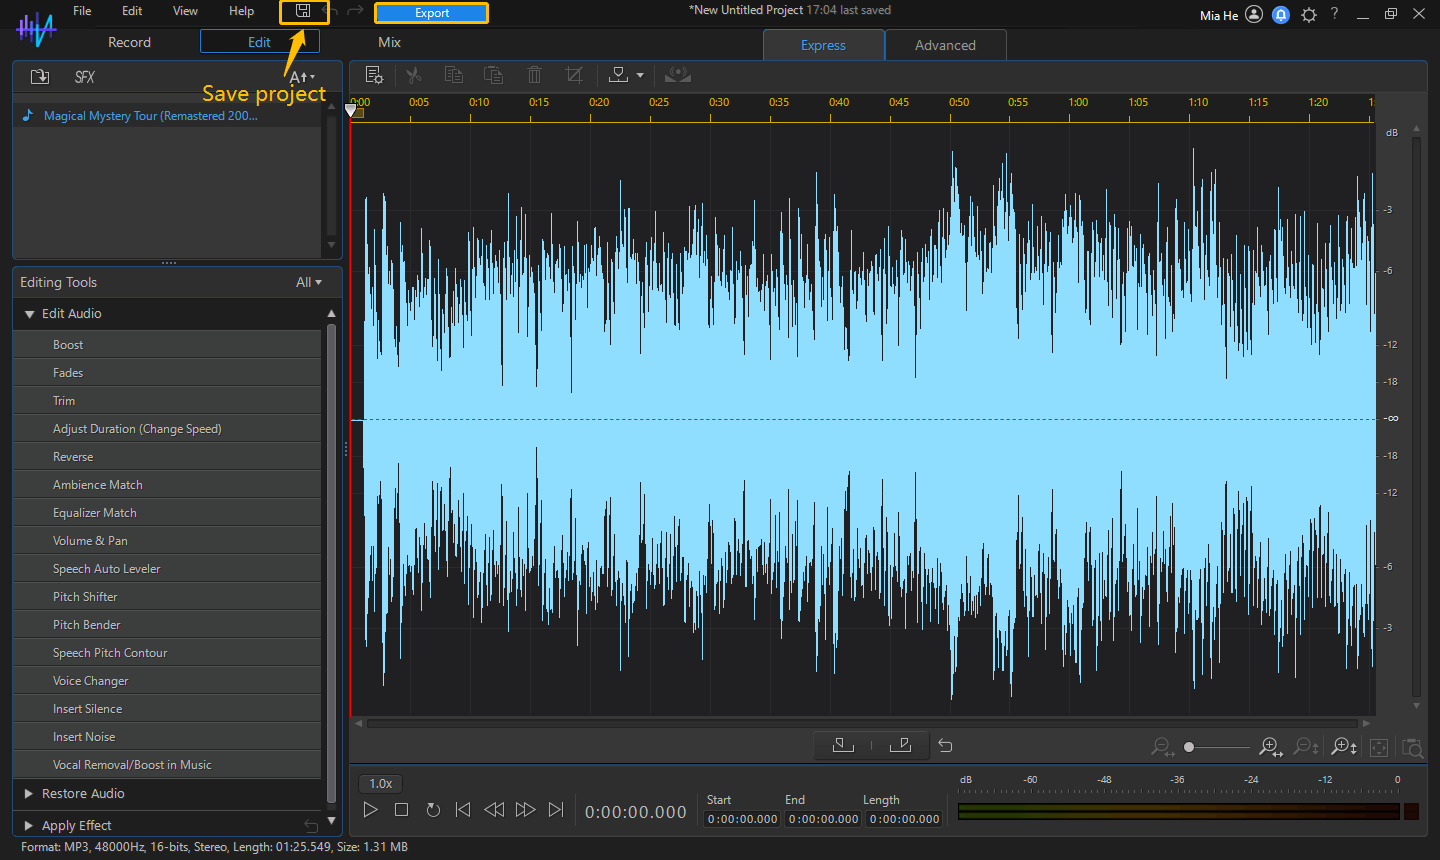Image resolution: width=1440 pixels, height=860 pixels.
Task: Switch to the Record room
Action: pos(129,42)
